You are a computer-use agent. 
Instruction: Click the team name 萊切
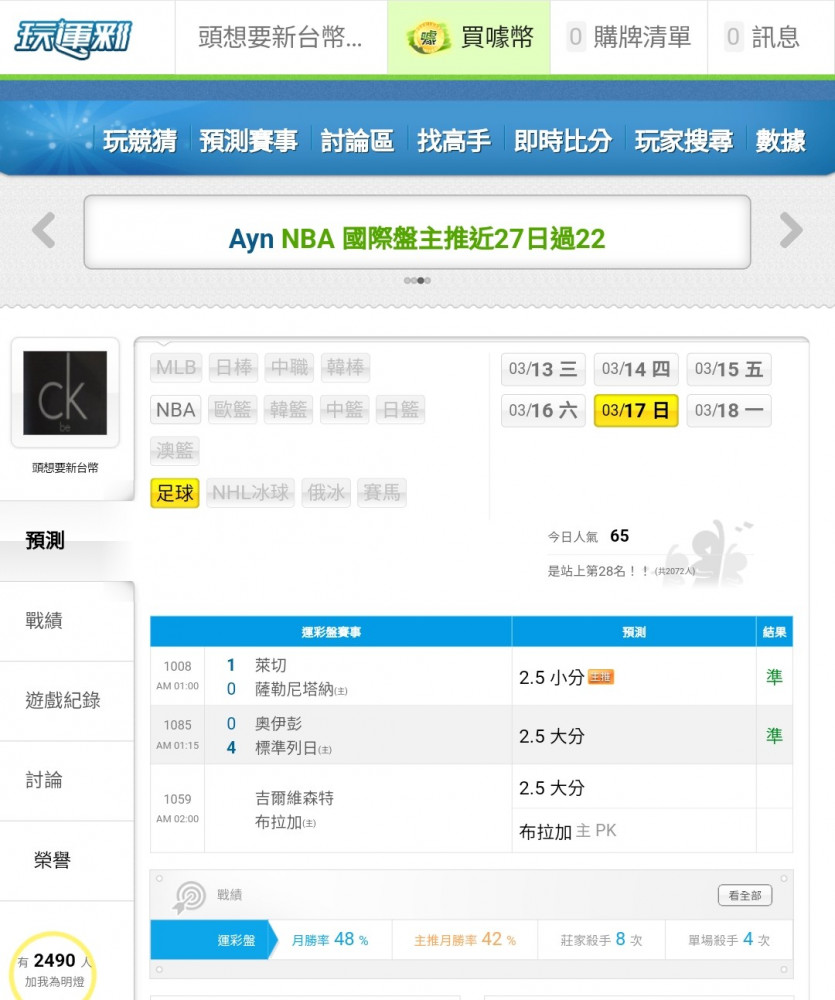point(271,665)
